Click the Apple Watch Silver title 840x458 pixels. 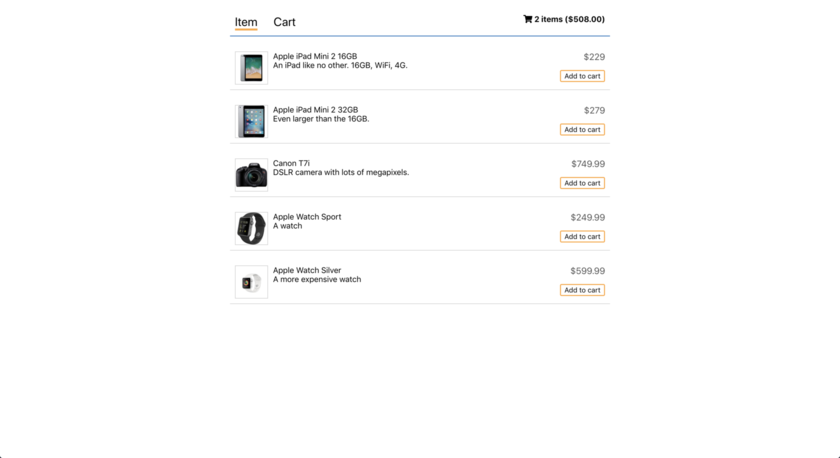click(x=307, y=270)
